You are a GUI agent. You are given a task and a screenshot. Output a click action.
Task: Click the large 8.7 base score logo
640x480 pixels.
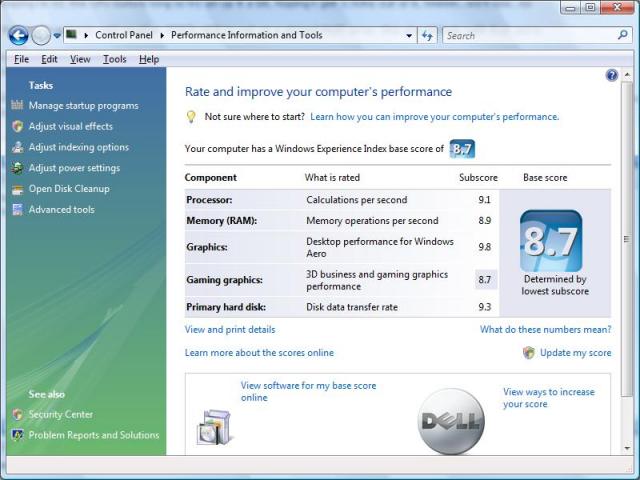(551, 241)
